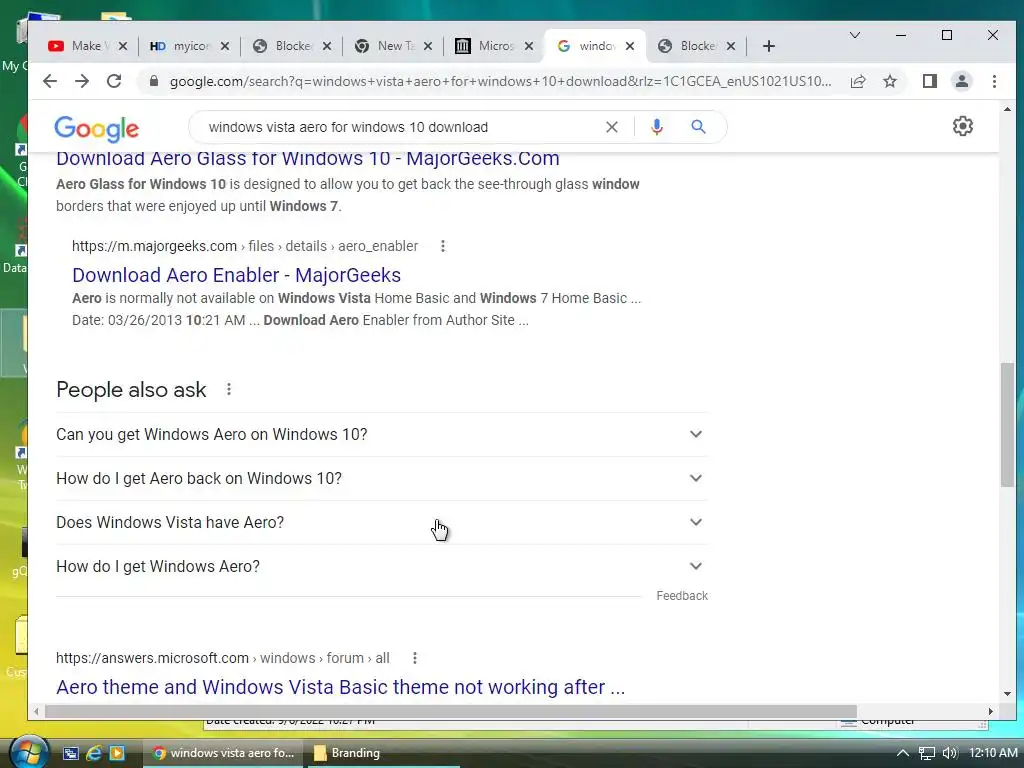
Task: Switch to the Make YouTube tab
Action: [83, 46]
